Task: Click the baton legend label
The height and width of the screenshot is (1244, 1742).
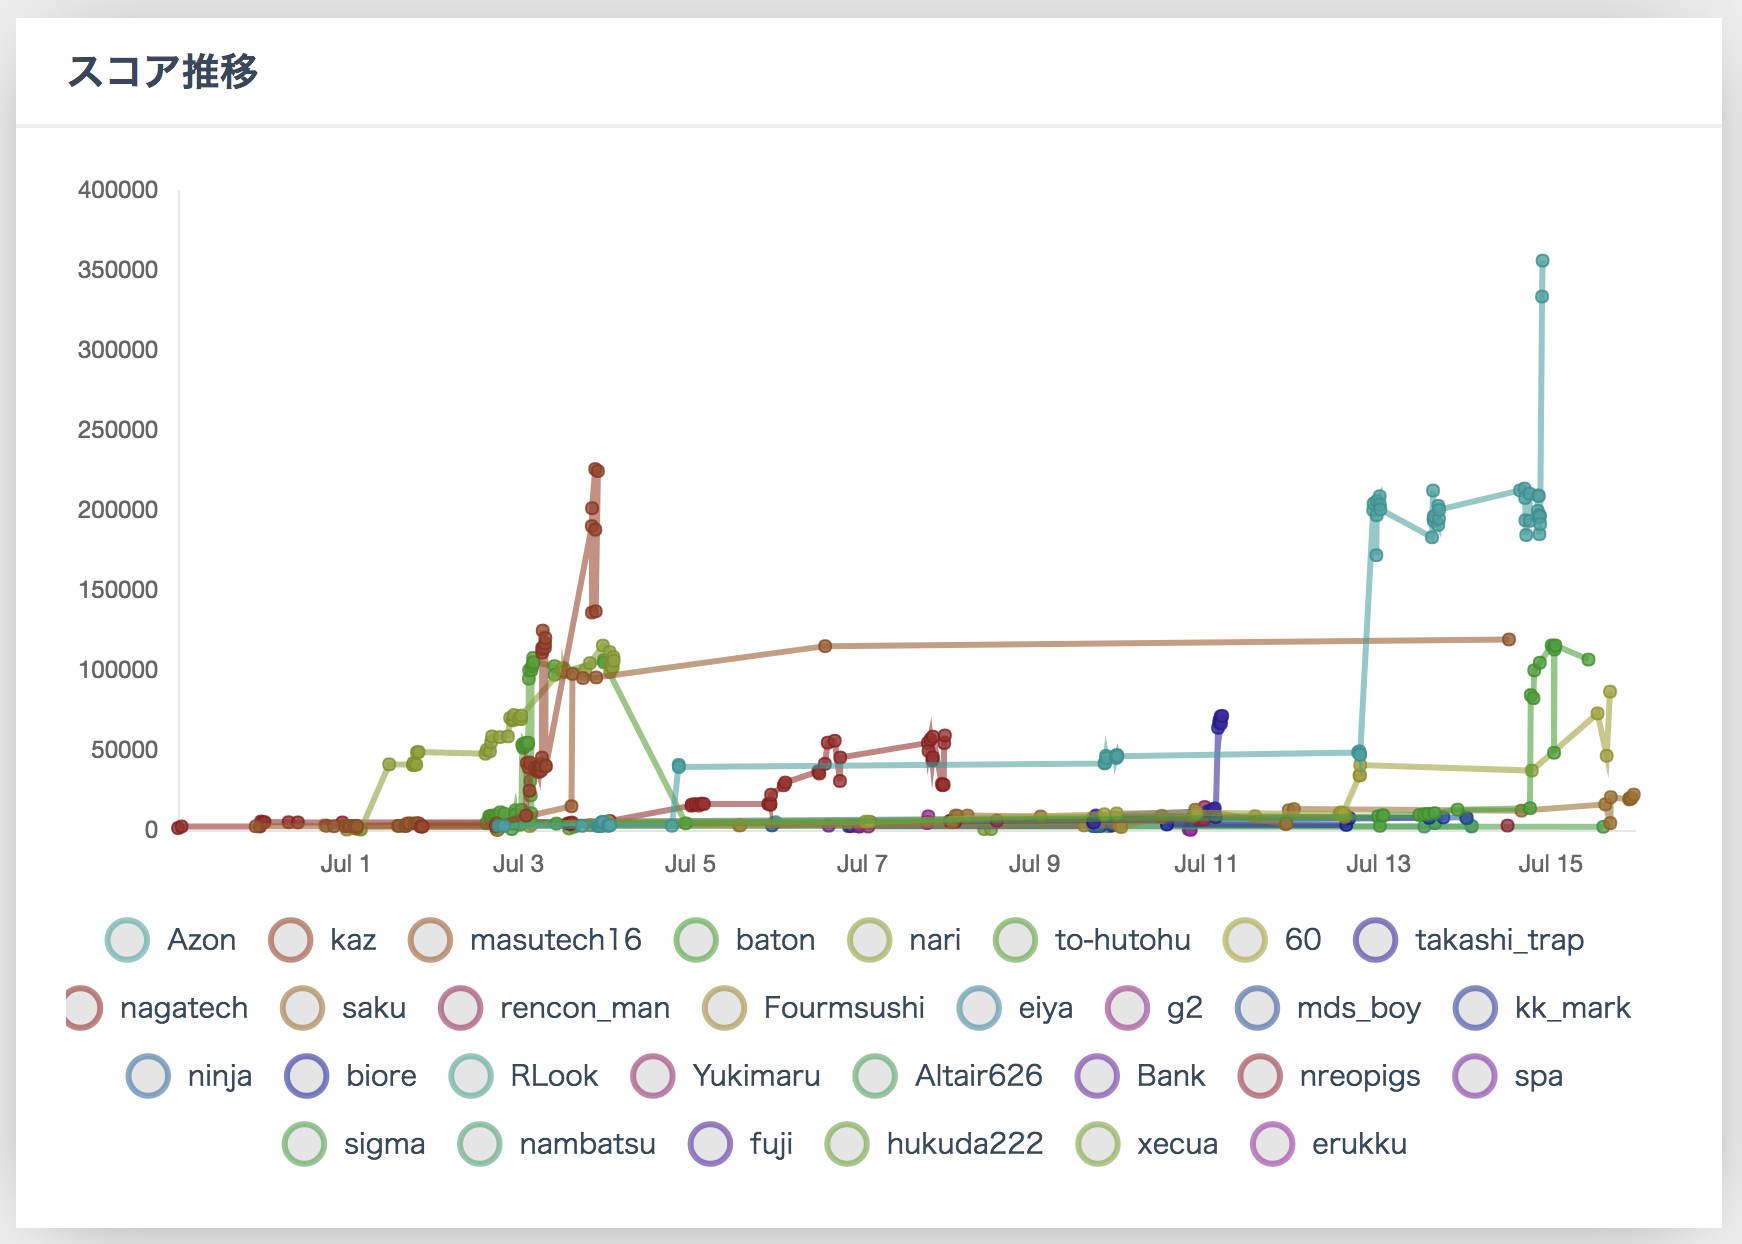Action: click(x=775, y=940)
